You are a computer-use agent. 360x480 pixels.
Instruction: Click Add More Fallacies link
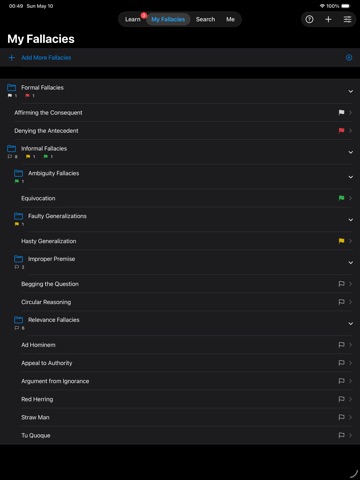(46, 58)
